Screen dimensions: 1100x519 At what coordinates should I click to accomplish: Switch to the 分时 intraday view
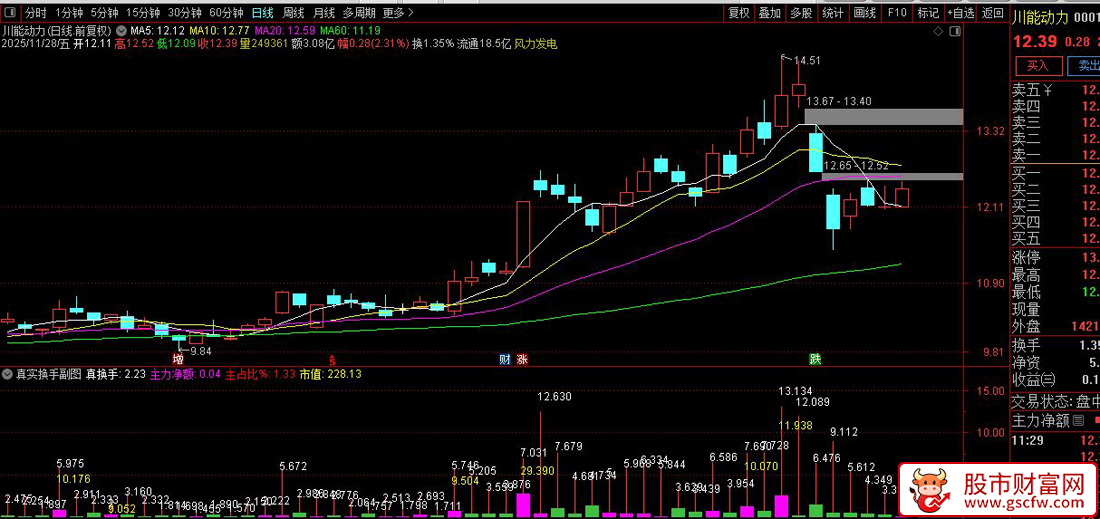(36, 13)
